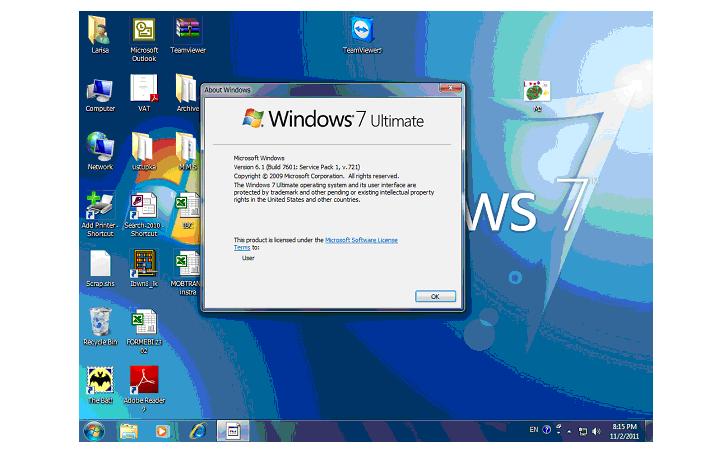The width and height of the screenshot is (720, 450).
Task: Open the EN language bar indicator
Action: [x=534, y=430]
